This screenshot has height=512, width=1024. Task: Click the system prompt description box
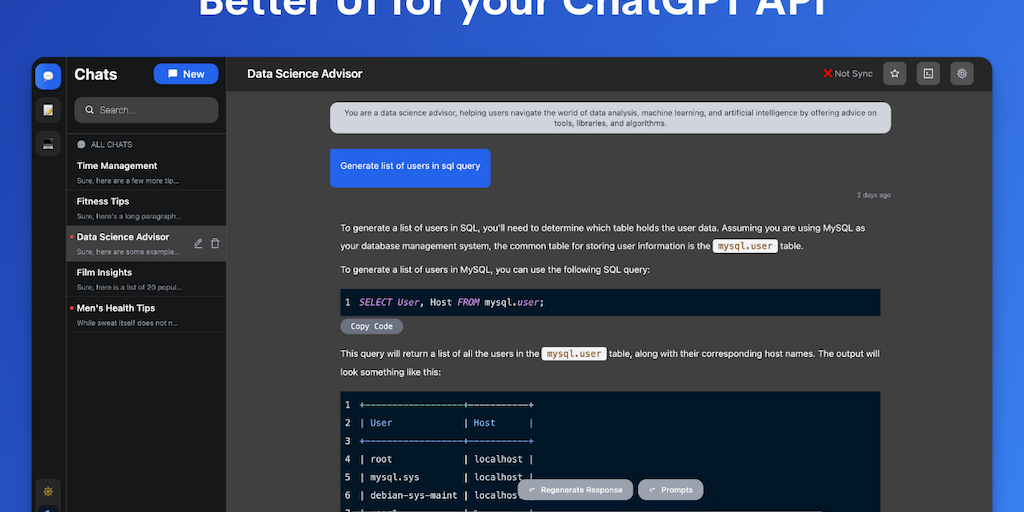pos(610,118)
